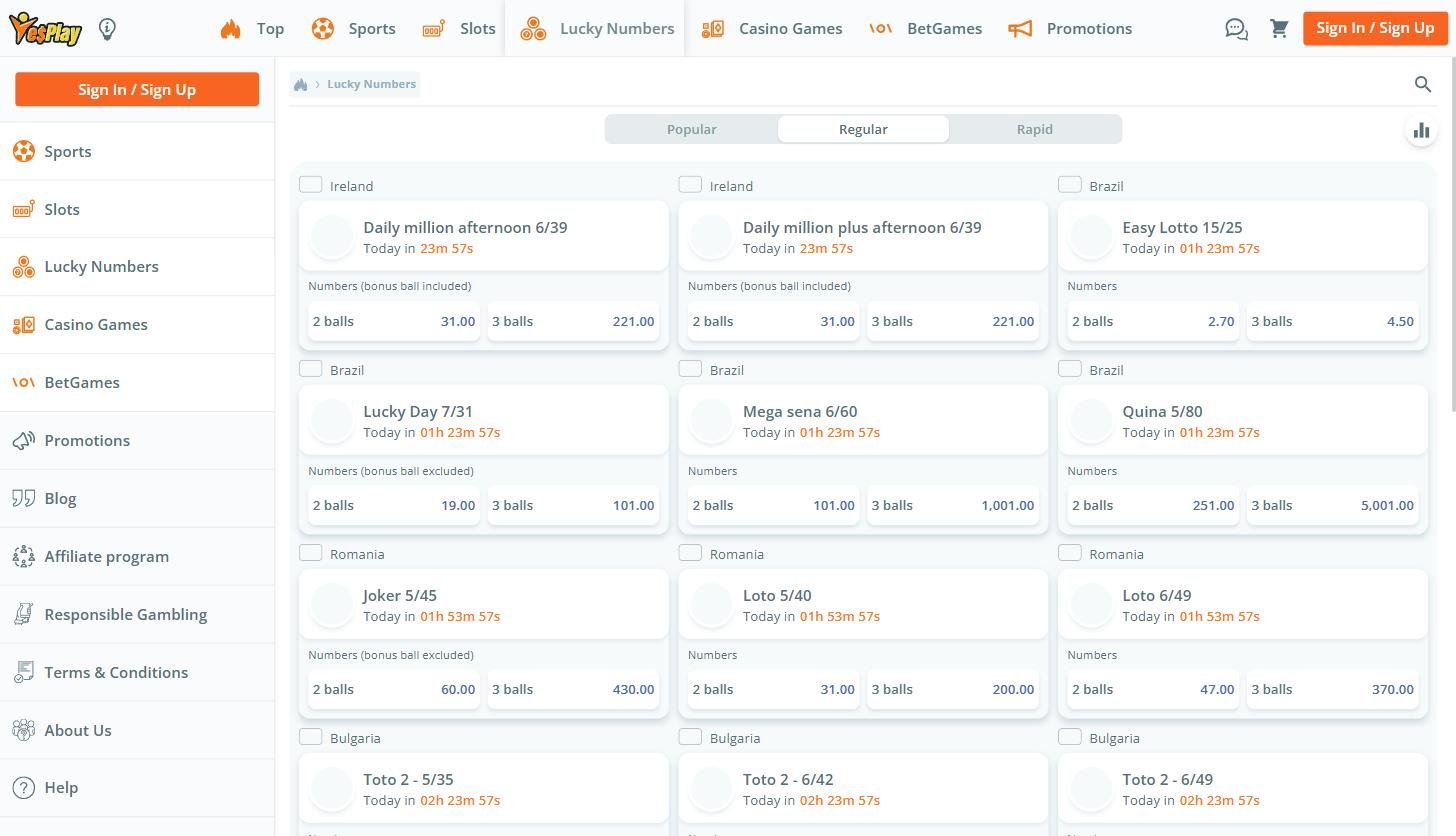Image resolution: width=1456 pixels, height=836 pixels.
Task: Click the search magnifier icon
Action: point(1423,85)
